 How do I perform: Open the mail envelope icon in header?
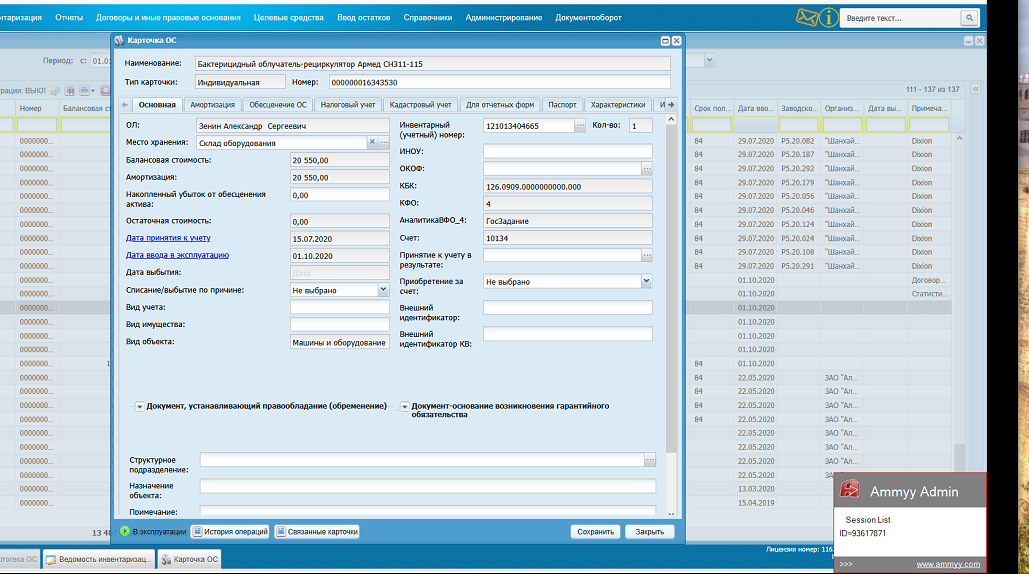[x=807, y=17]
